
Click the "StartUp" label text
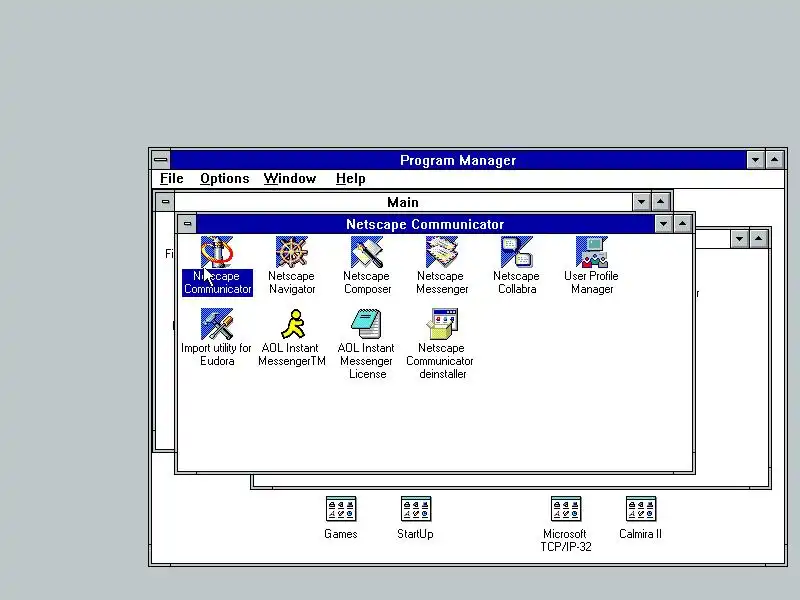(415, 534)
